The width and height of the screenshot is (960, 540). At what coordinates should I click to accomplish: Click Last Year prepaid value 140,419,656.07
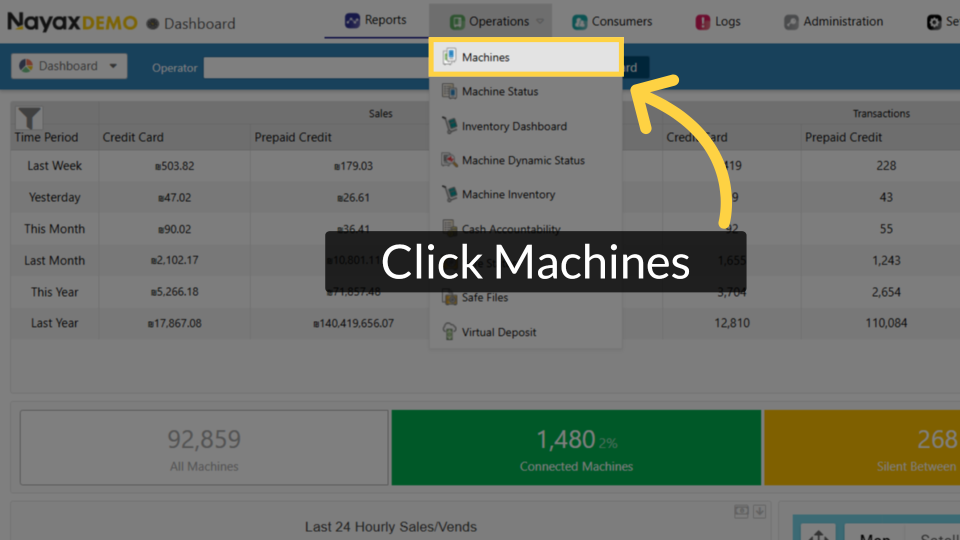coord(353,323)
